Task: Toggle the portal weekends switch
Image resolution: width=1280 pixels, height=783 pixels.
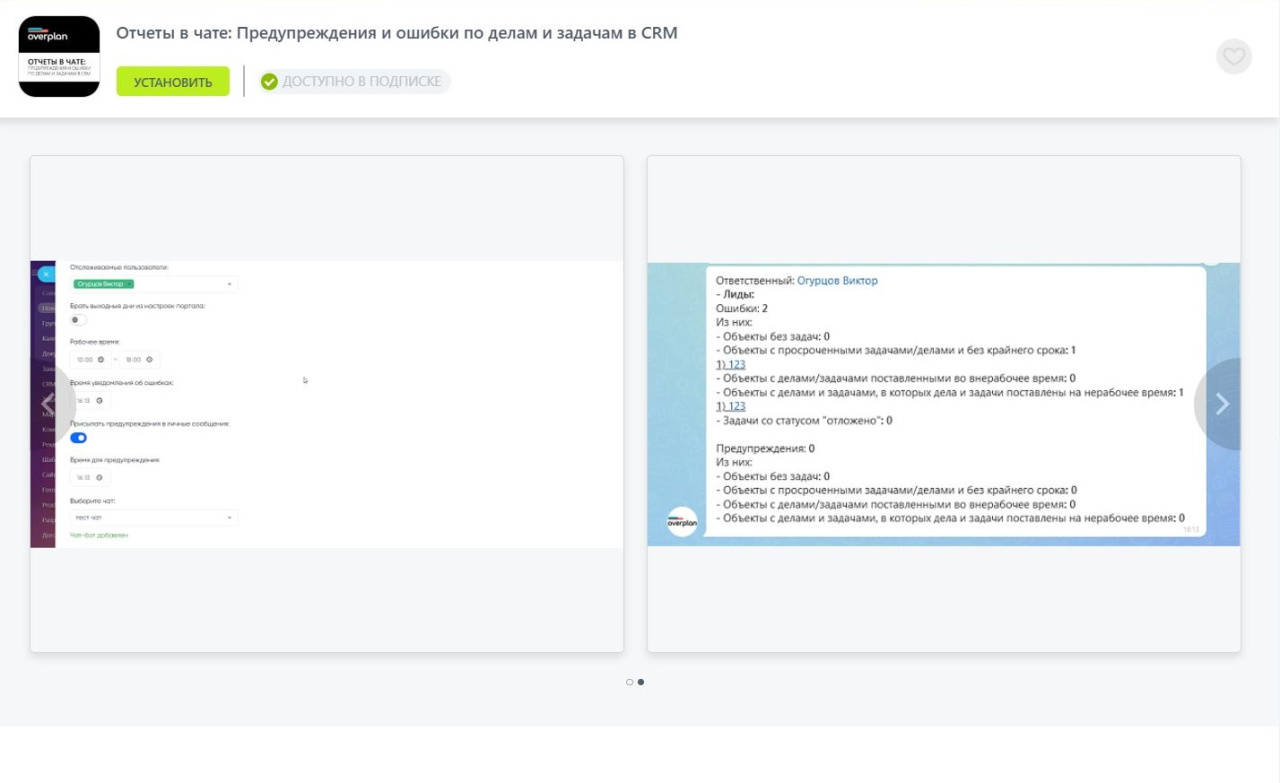Action: click(78, 320)
